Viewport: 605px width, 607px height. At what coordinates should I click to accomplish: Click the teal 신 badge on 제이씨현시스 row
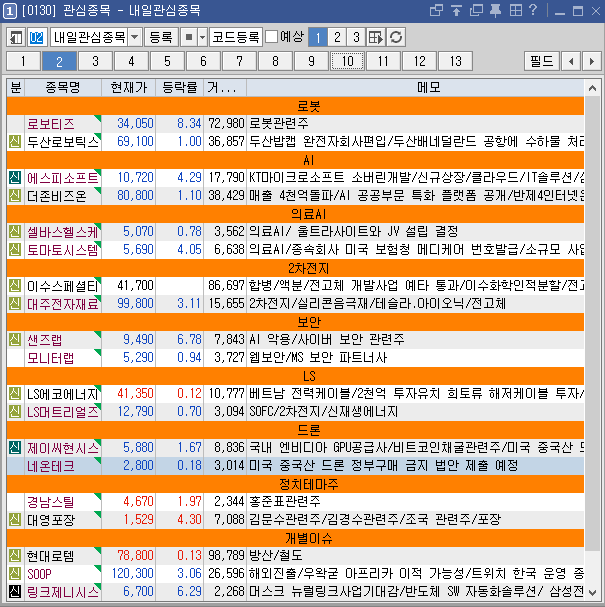pos(15,448)
